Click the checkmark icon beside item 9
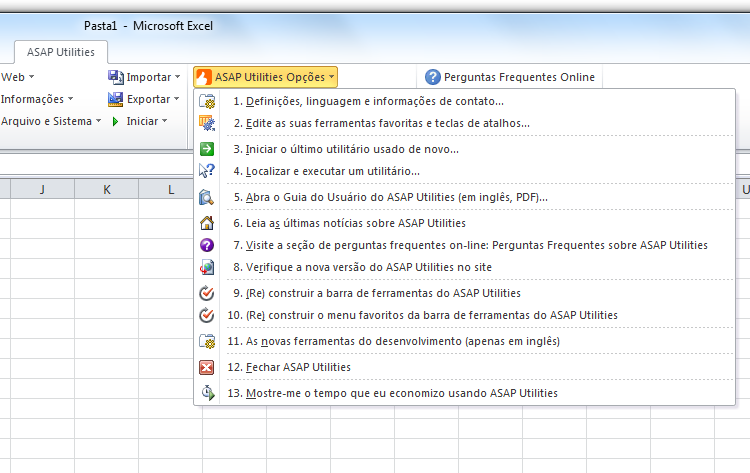 [x=207, y=293]
